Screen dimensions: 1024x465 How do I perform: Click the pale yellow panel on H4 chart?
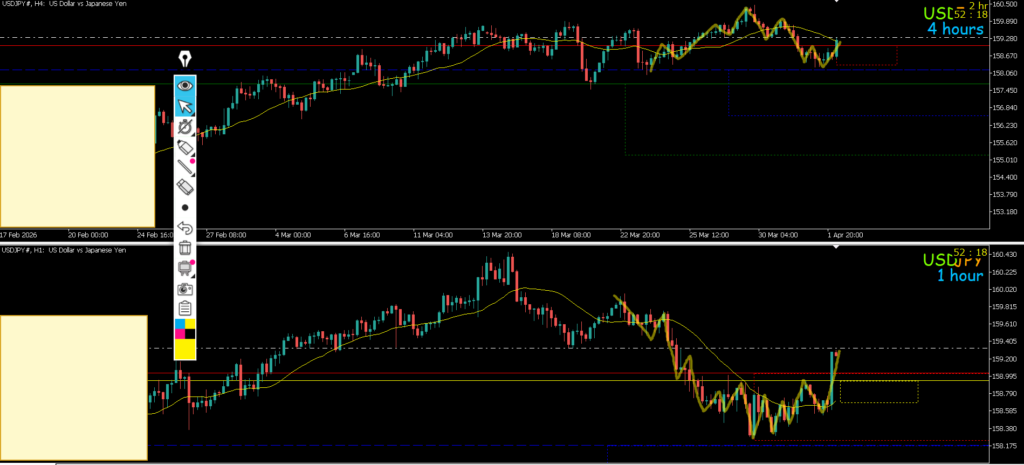tap(77, 156)
